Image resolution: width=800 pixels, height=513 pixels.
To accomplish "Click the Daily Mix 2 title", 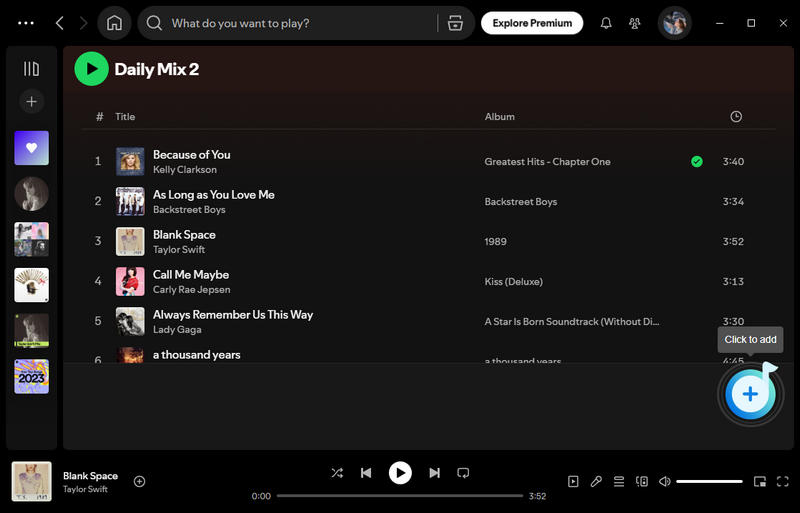I will pos(157,69).
